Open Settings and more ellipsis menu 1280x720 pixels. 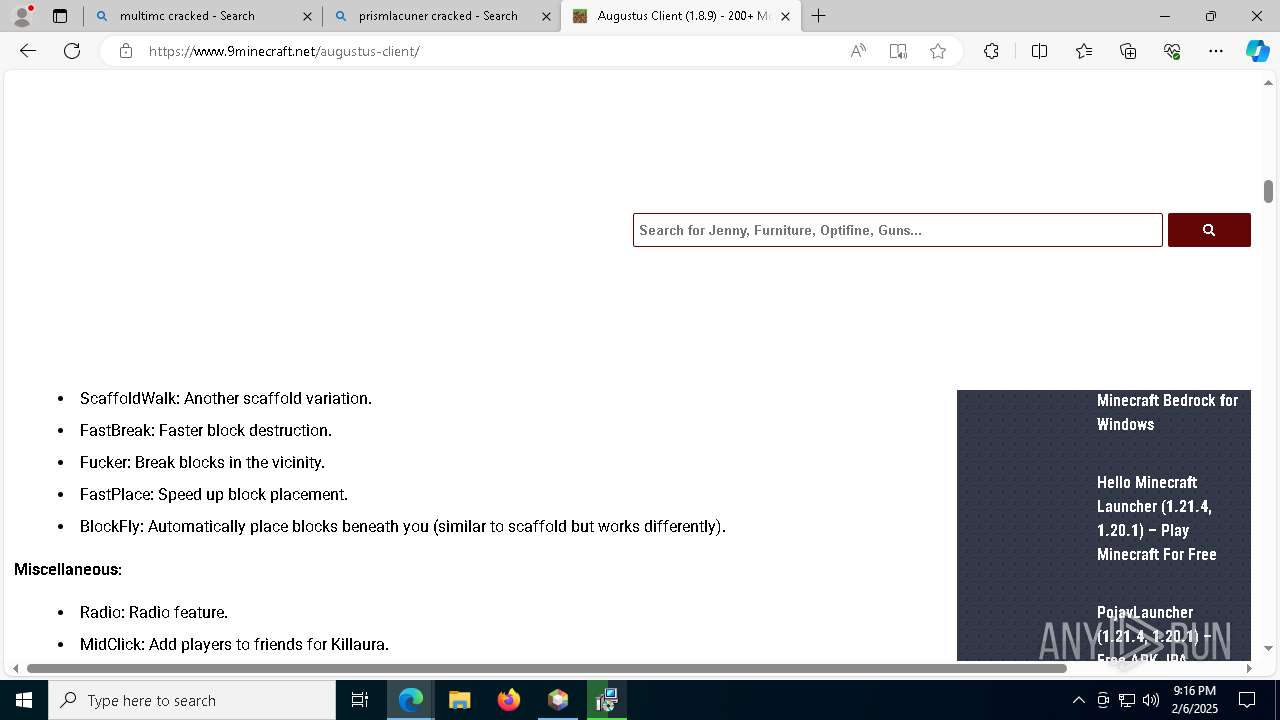point(1216,51)
